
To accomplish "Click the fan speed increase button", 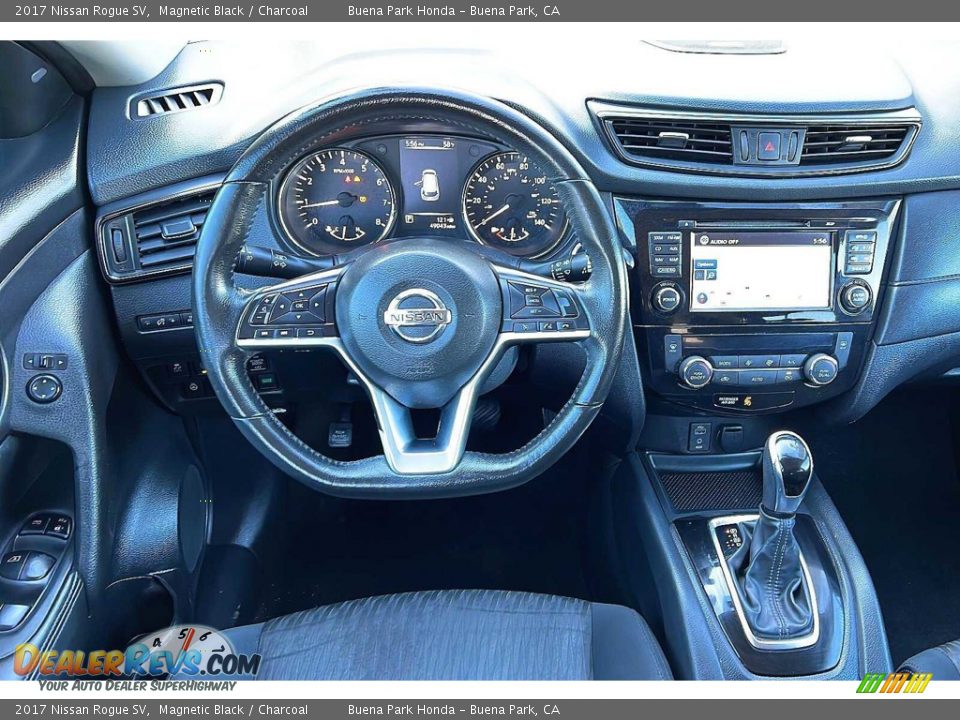I will pos(770,363).
